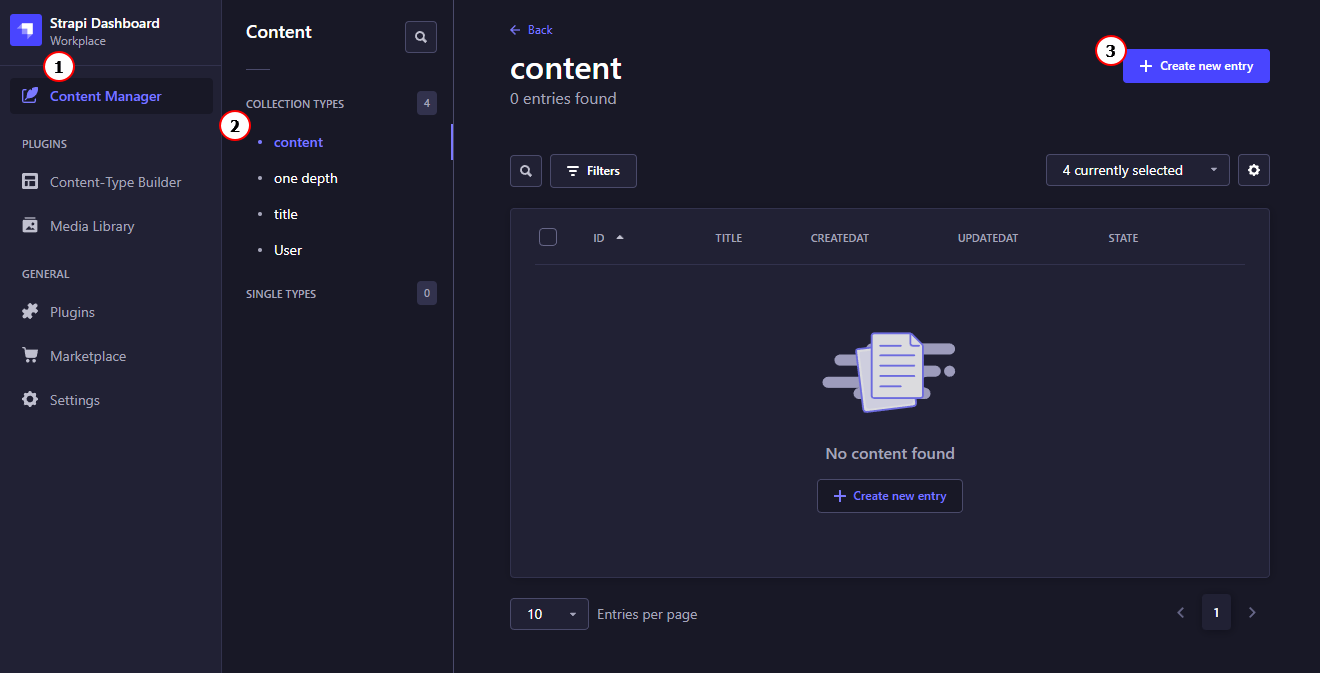
Task: Open the entries per page dropdown
Action: [550, 614]
